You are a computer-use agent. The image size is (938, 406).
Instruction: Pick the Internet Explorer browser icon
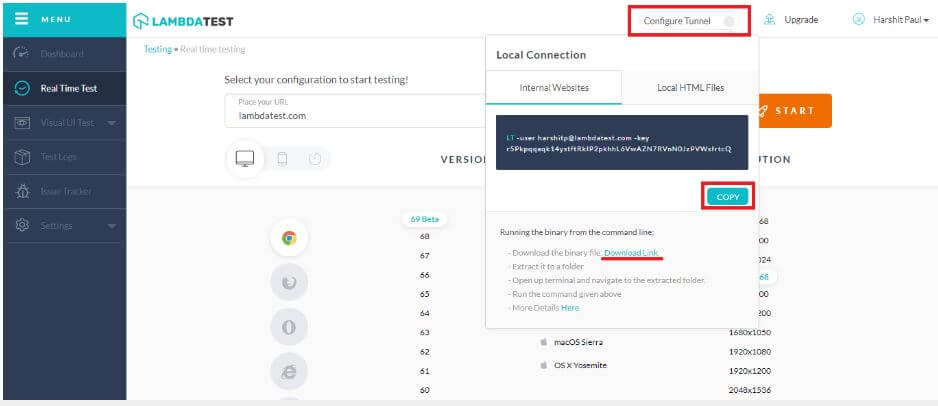(288, 372)
